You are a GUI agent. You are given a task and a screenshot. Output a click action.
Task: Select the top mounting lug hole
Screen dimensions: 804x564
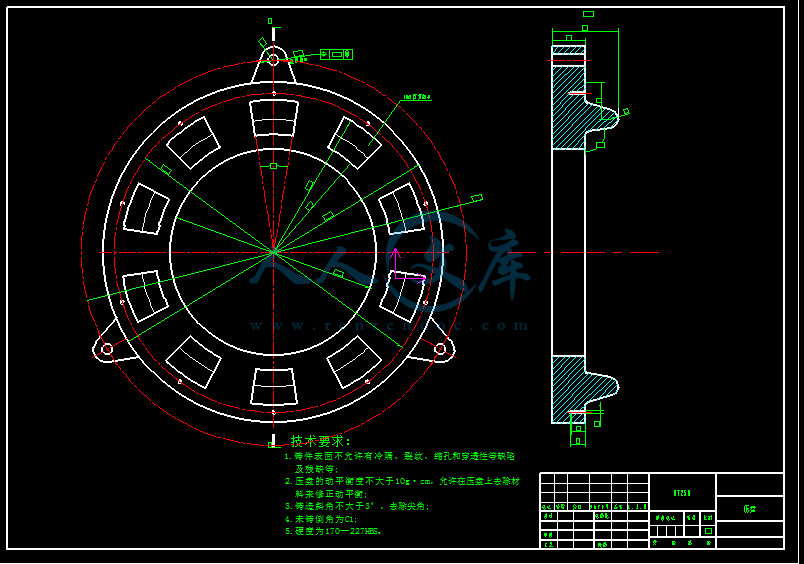coord(273,59)
